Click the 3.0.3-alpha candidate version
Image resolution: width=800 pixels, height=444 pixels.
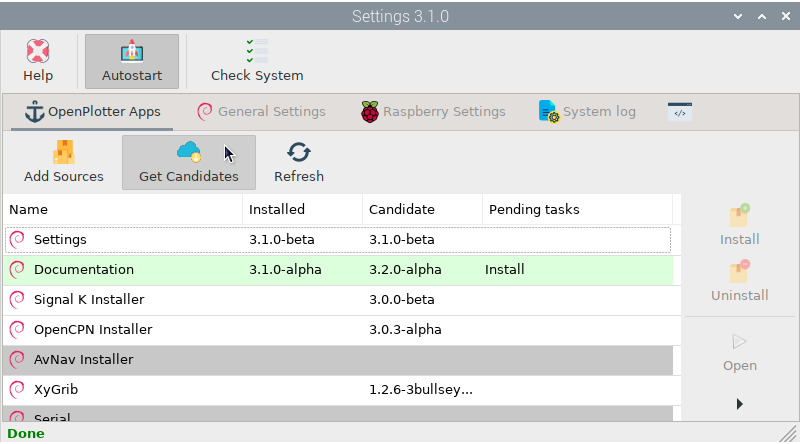pos(405,330)
